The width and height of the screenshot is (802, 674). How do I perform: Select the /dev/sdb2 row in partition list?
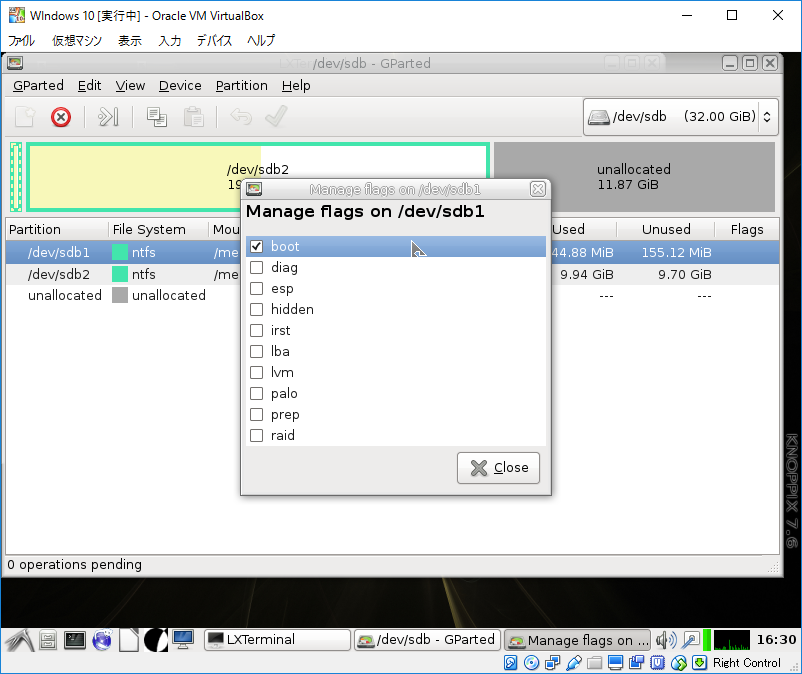coord(392,275)
